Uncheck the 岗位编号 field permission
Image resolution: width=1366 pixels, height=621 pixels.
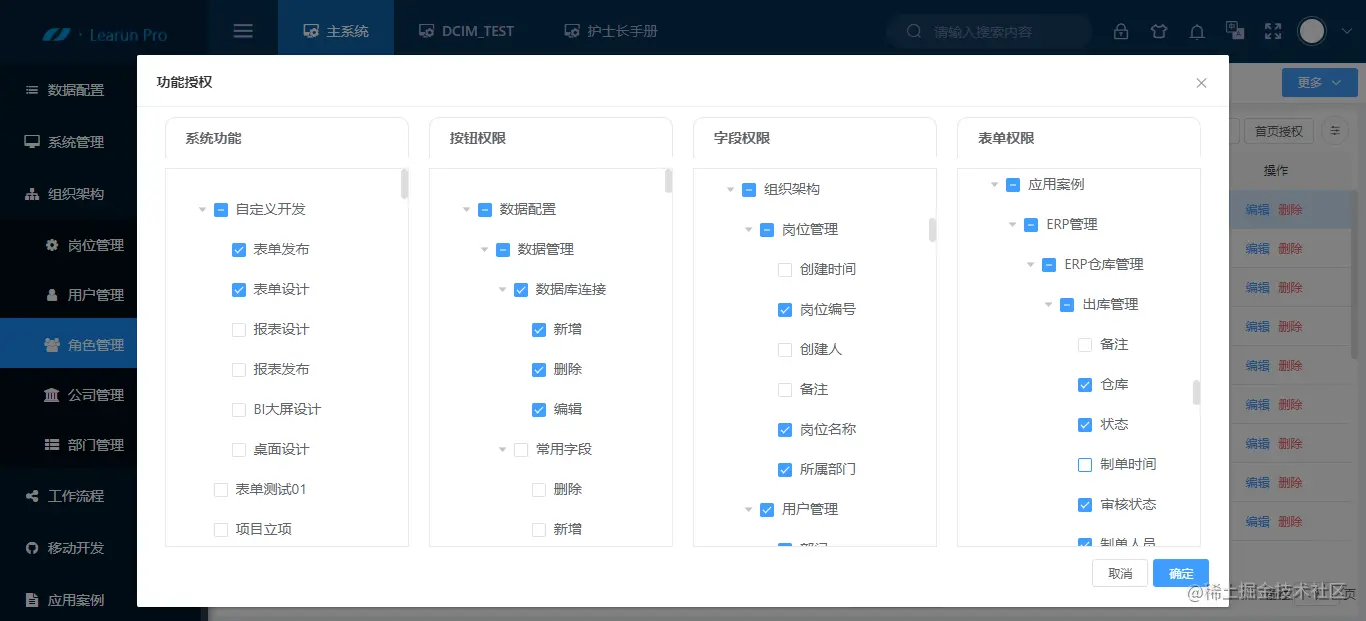pyautogui.click(x=784, y=309)
